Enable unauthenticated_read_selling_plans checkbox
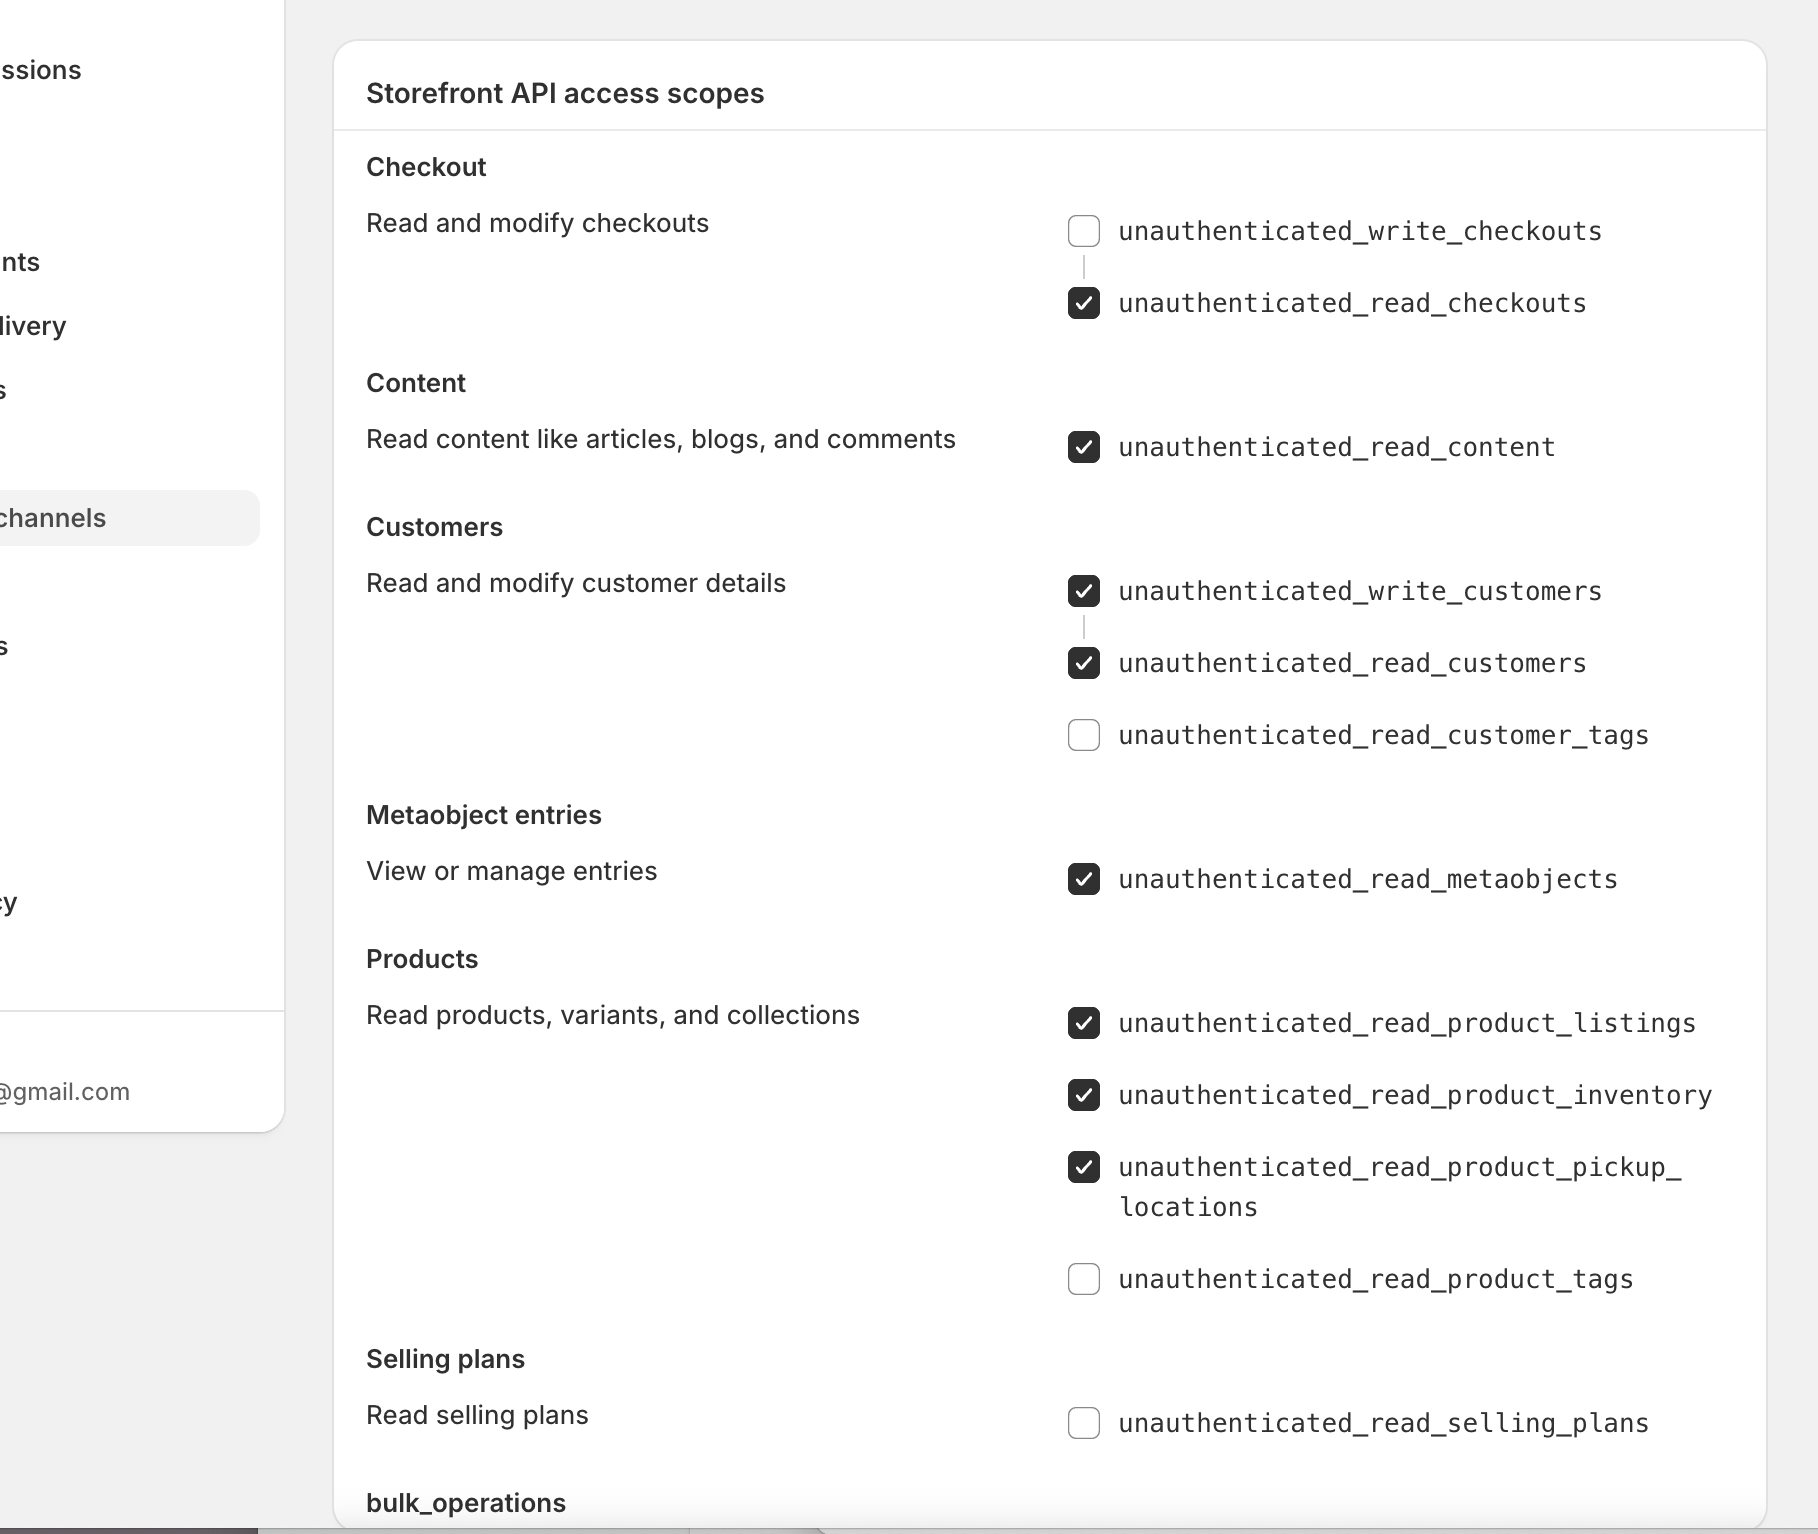The height and width of the screenshot is (1534, 1818). click(x=1084, y=1423)
